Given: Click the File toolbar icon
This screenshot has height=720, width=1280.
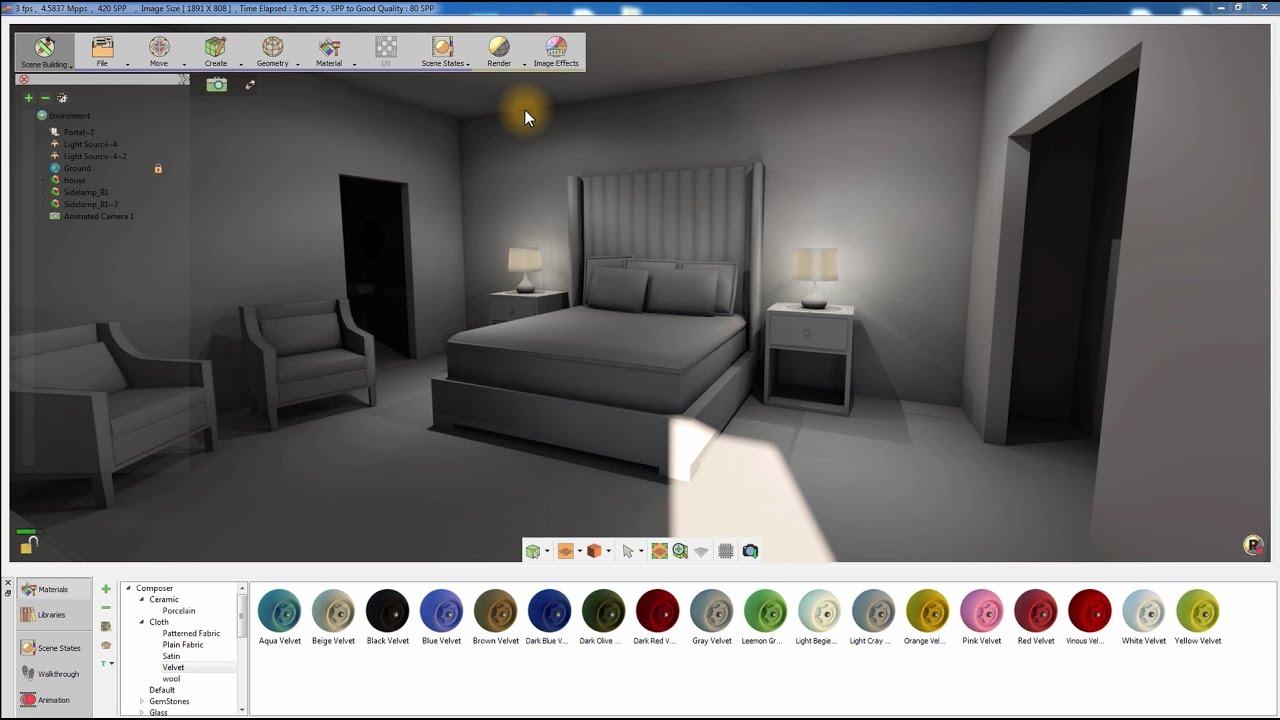Looking at the screenshot, I should tap(102, 47).
